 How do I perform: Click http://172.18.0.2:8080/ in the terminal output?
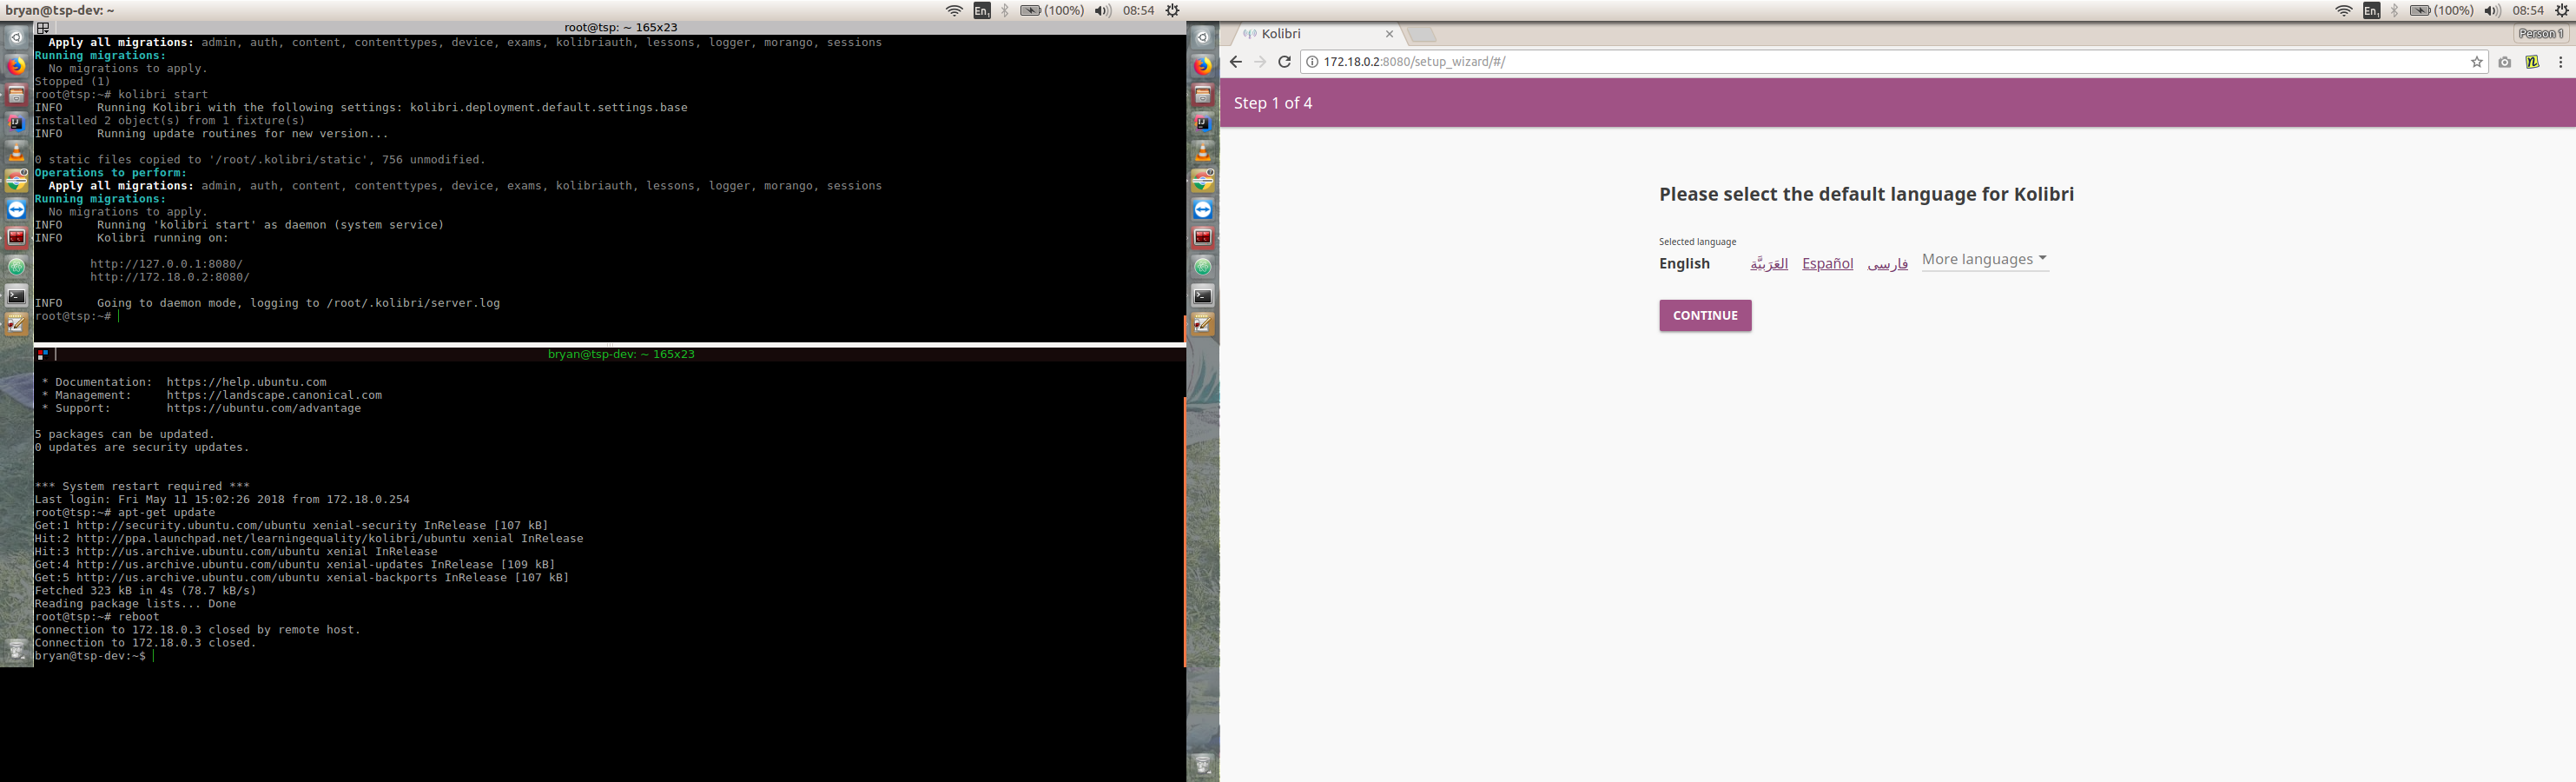170,277
